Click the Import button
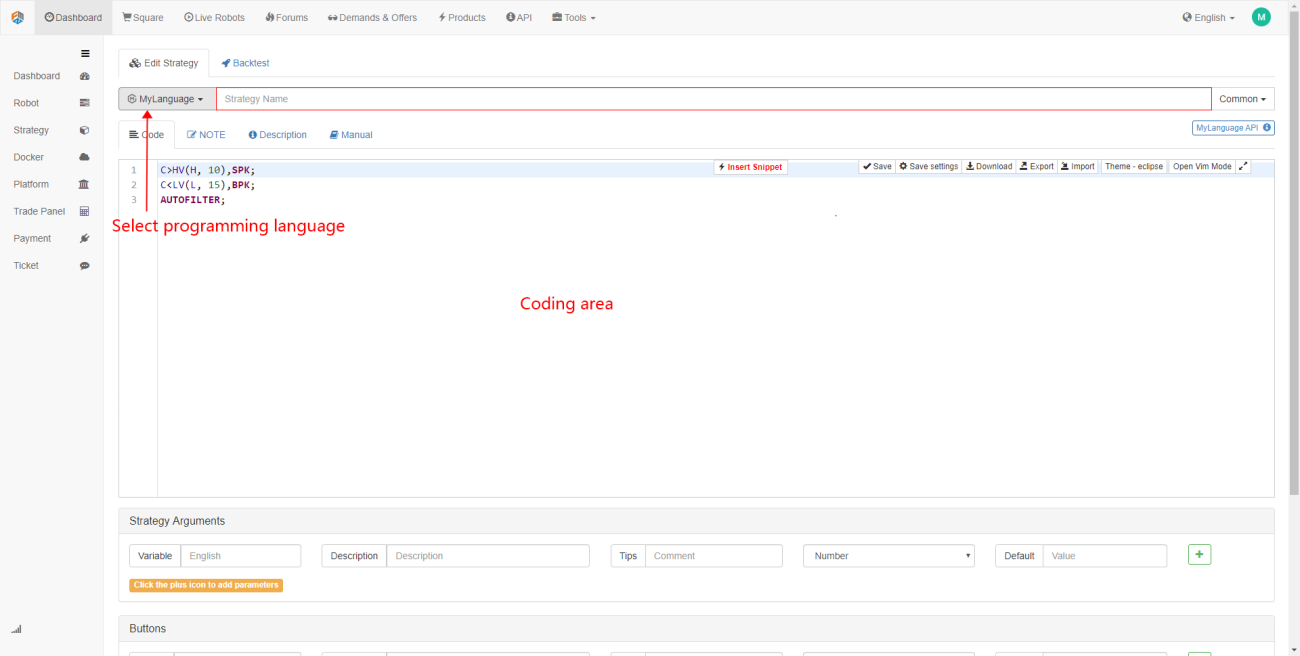Screen dimensions: 1300x656 click(x=1078, y=166)
